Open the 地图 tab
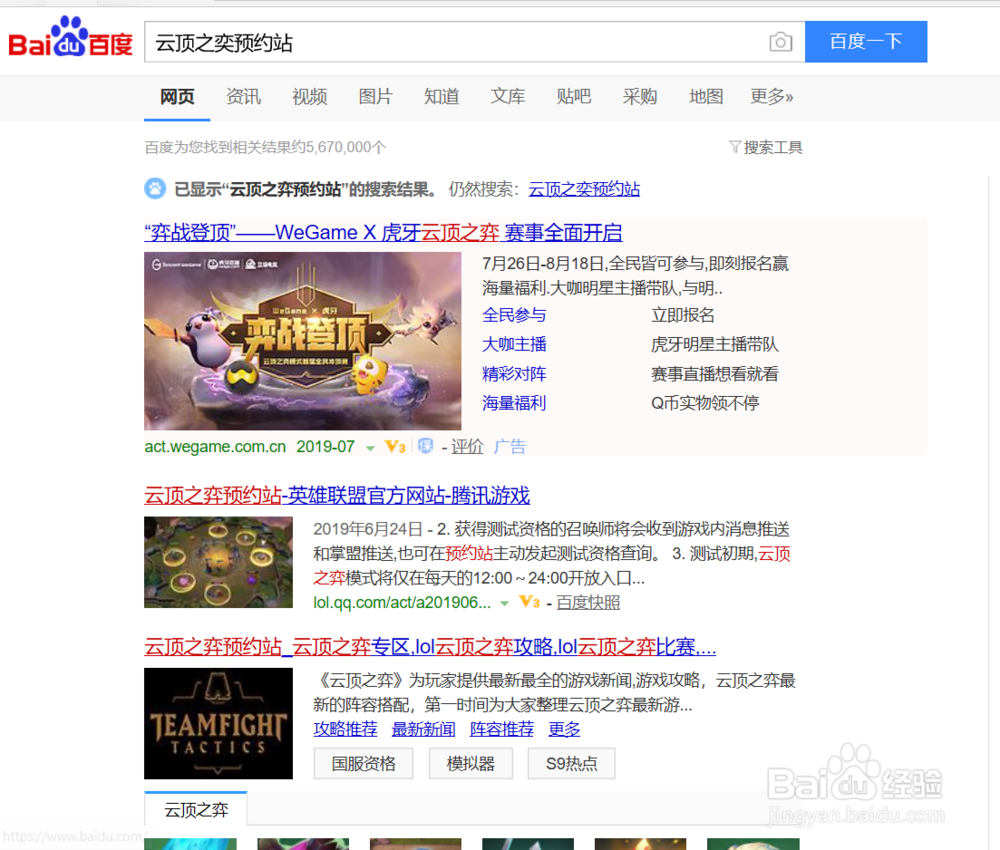1000x850 pixels. click(706, 97)
